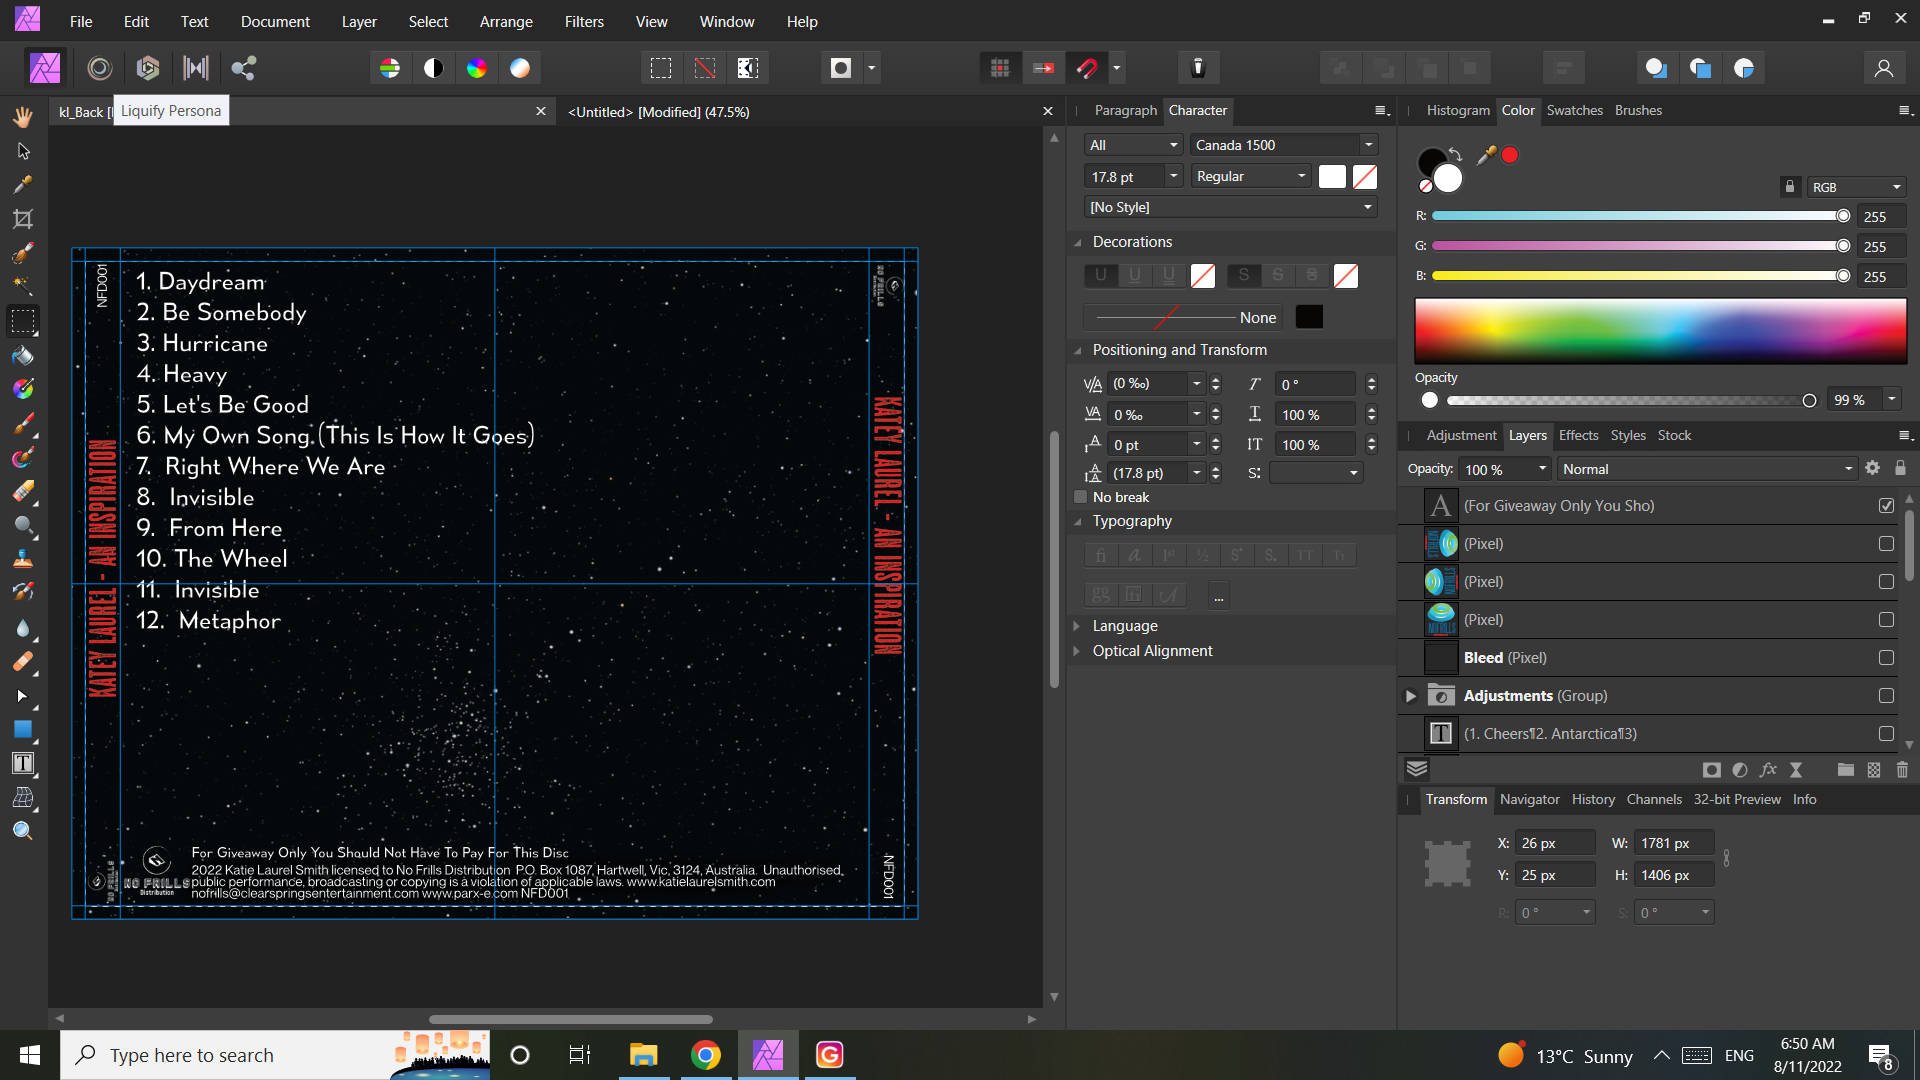The width and height of the screenshot is (1920, 1080).
Task: Open the Arrange menu
Action: point(506,21)
